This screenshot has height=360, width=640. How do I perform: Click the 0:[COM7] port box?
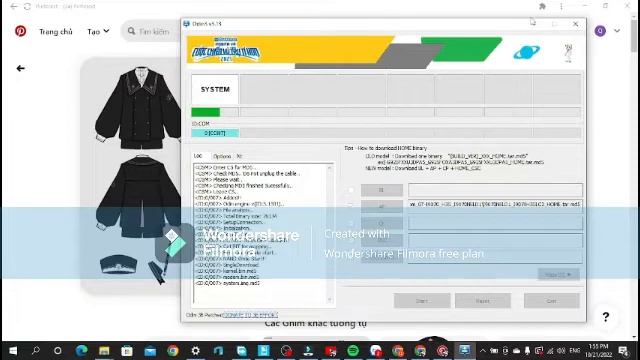coord(215,133)
